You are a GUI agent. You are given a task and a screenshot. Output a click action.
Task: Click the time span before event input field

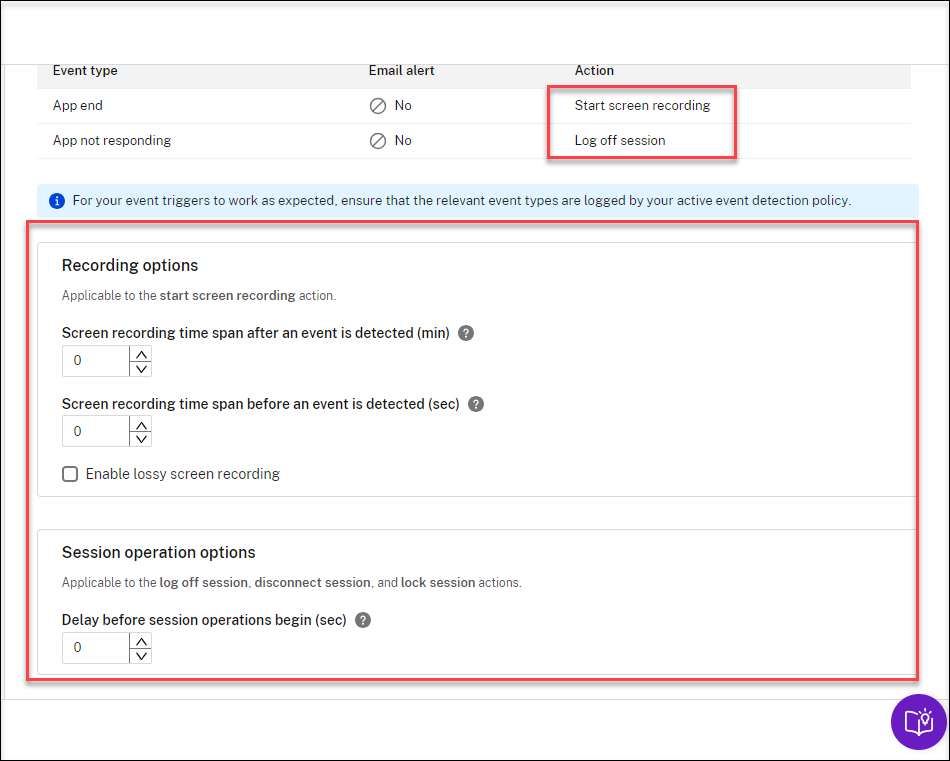tap(96, 432)
